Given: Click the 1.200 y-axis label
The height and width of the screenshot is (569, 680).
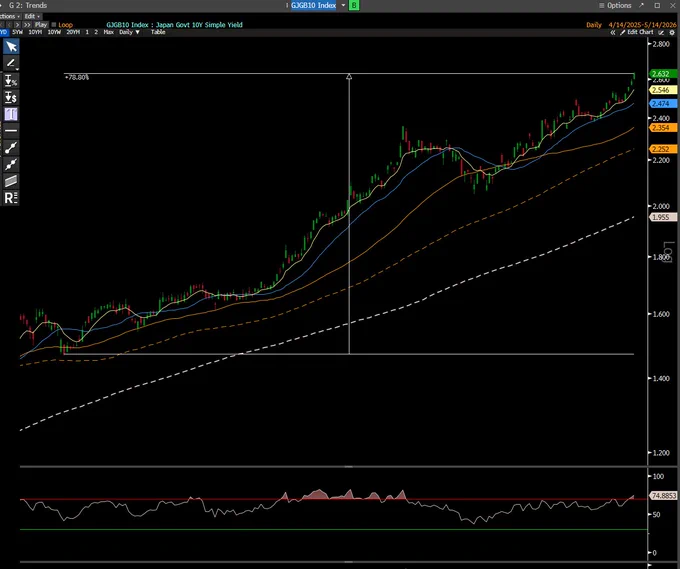Looking at the screenshot, I should point(660,453).
